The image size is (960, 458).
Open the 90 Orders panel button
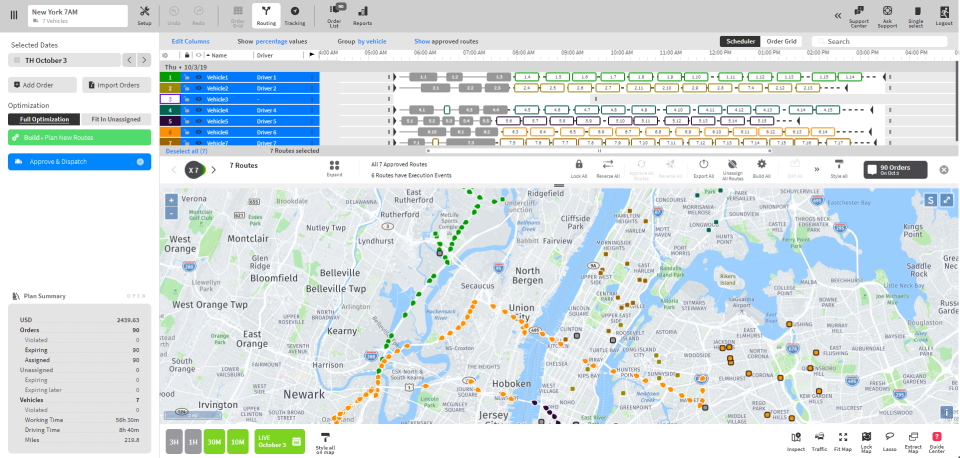(895, 170)
